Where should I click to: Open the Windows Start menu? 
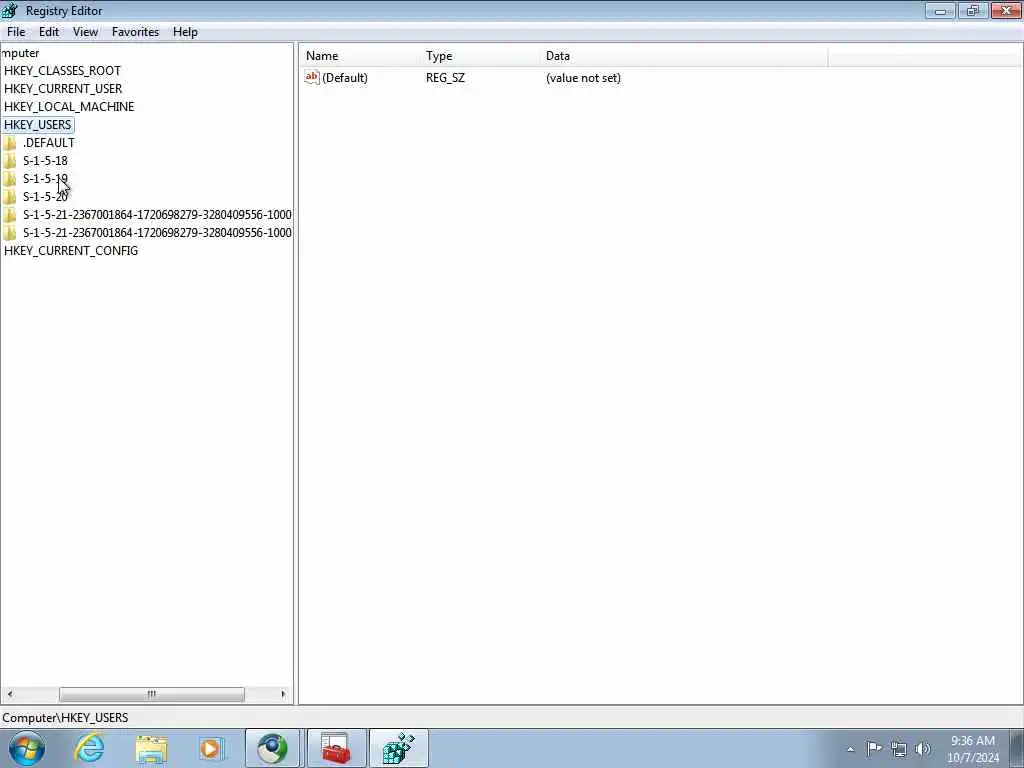tap(27, 748)
